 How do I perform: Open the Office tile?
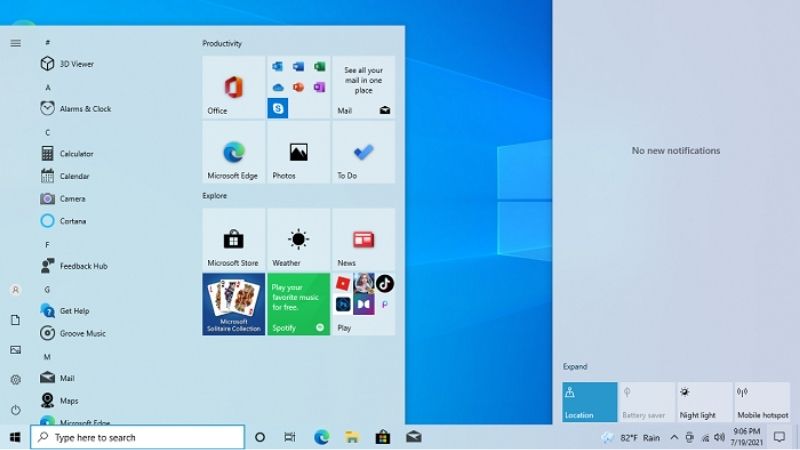tap(233, 87)
